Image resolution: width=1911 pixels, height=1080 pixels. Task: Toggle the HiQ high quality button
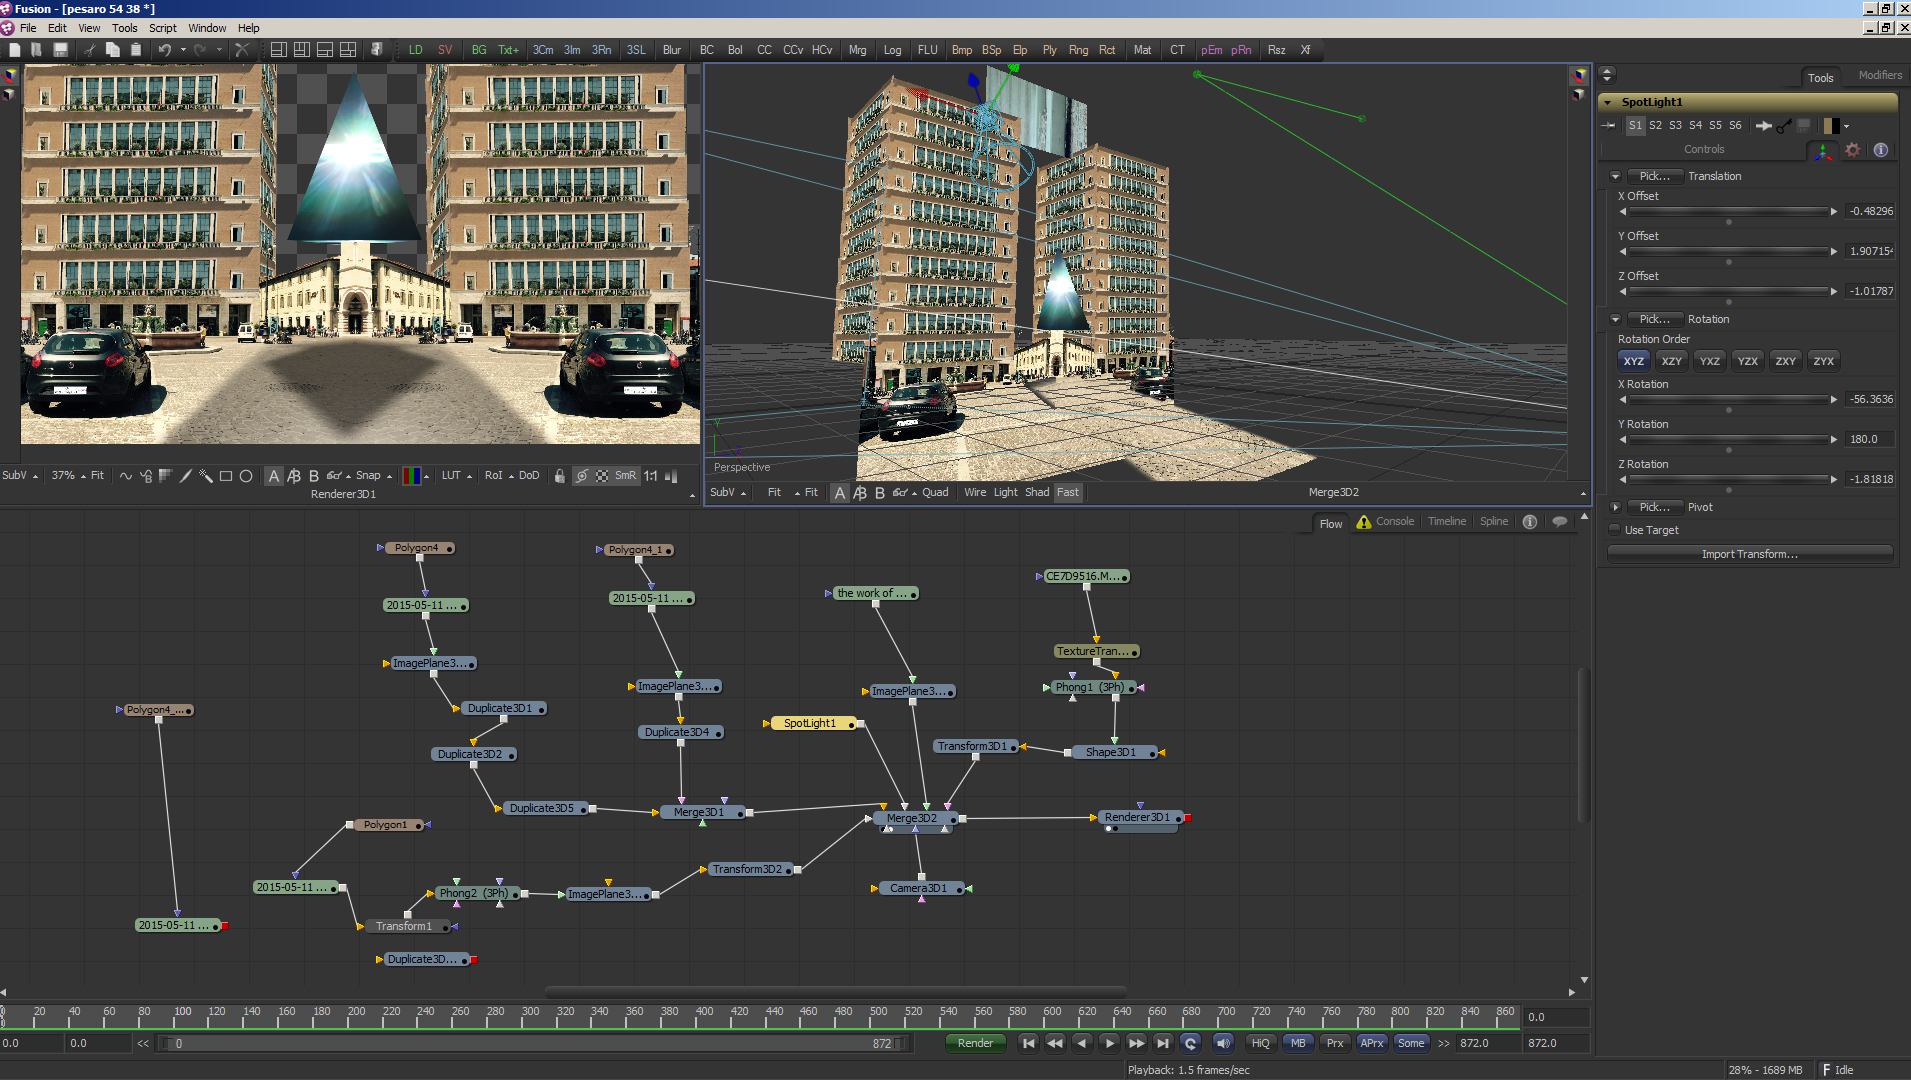coord(1260,1043)
